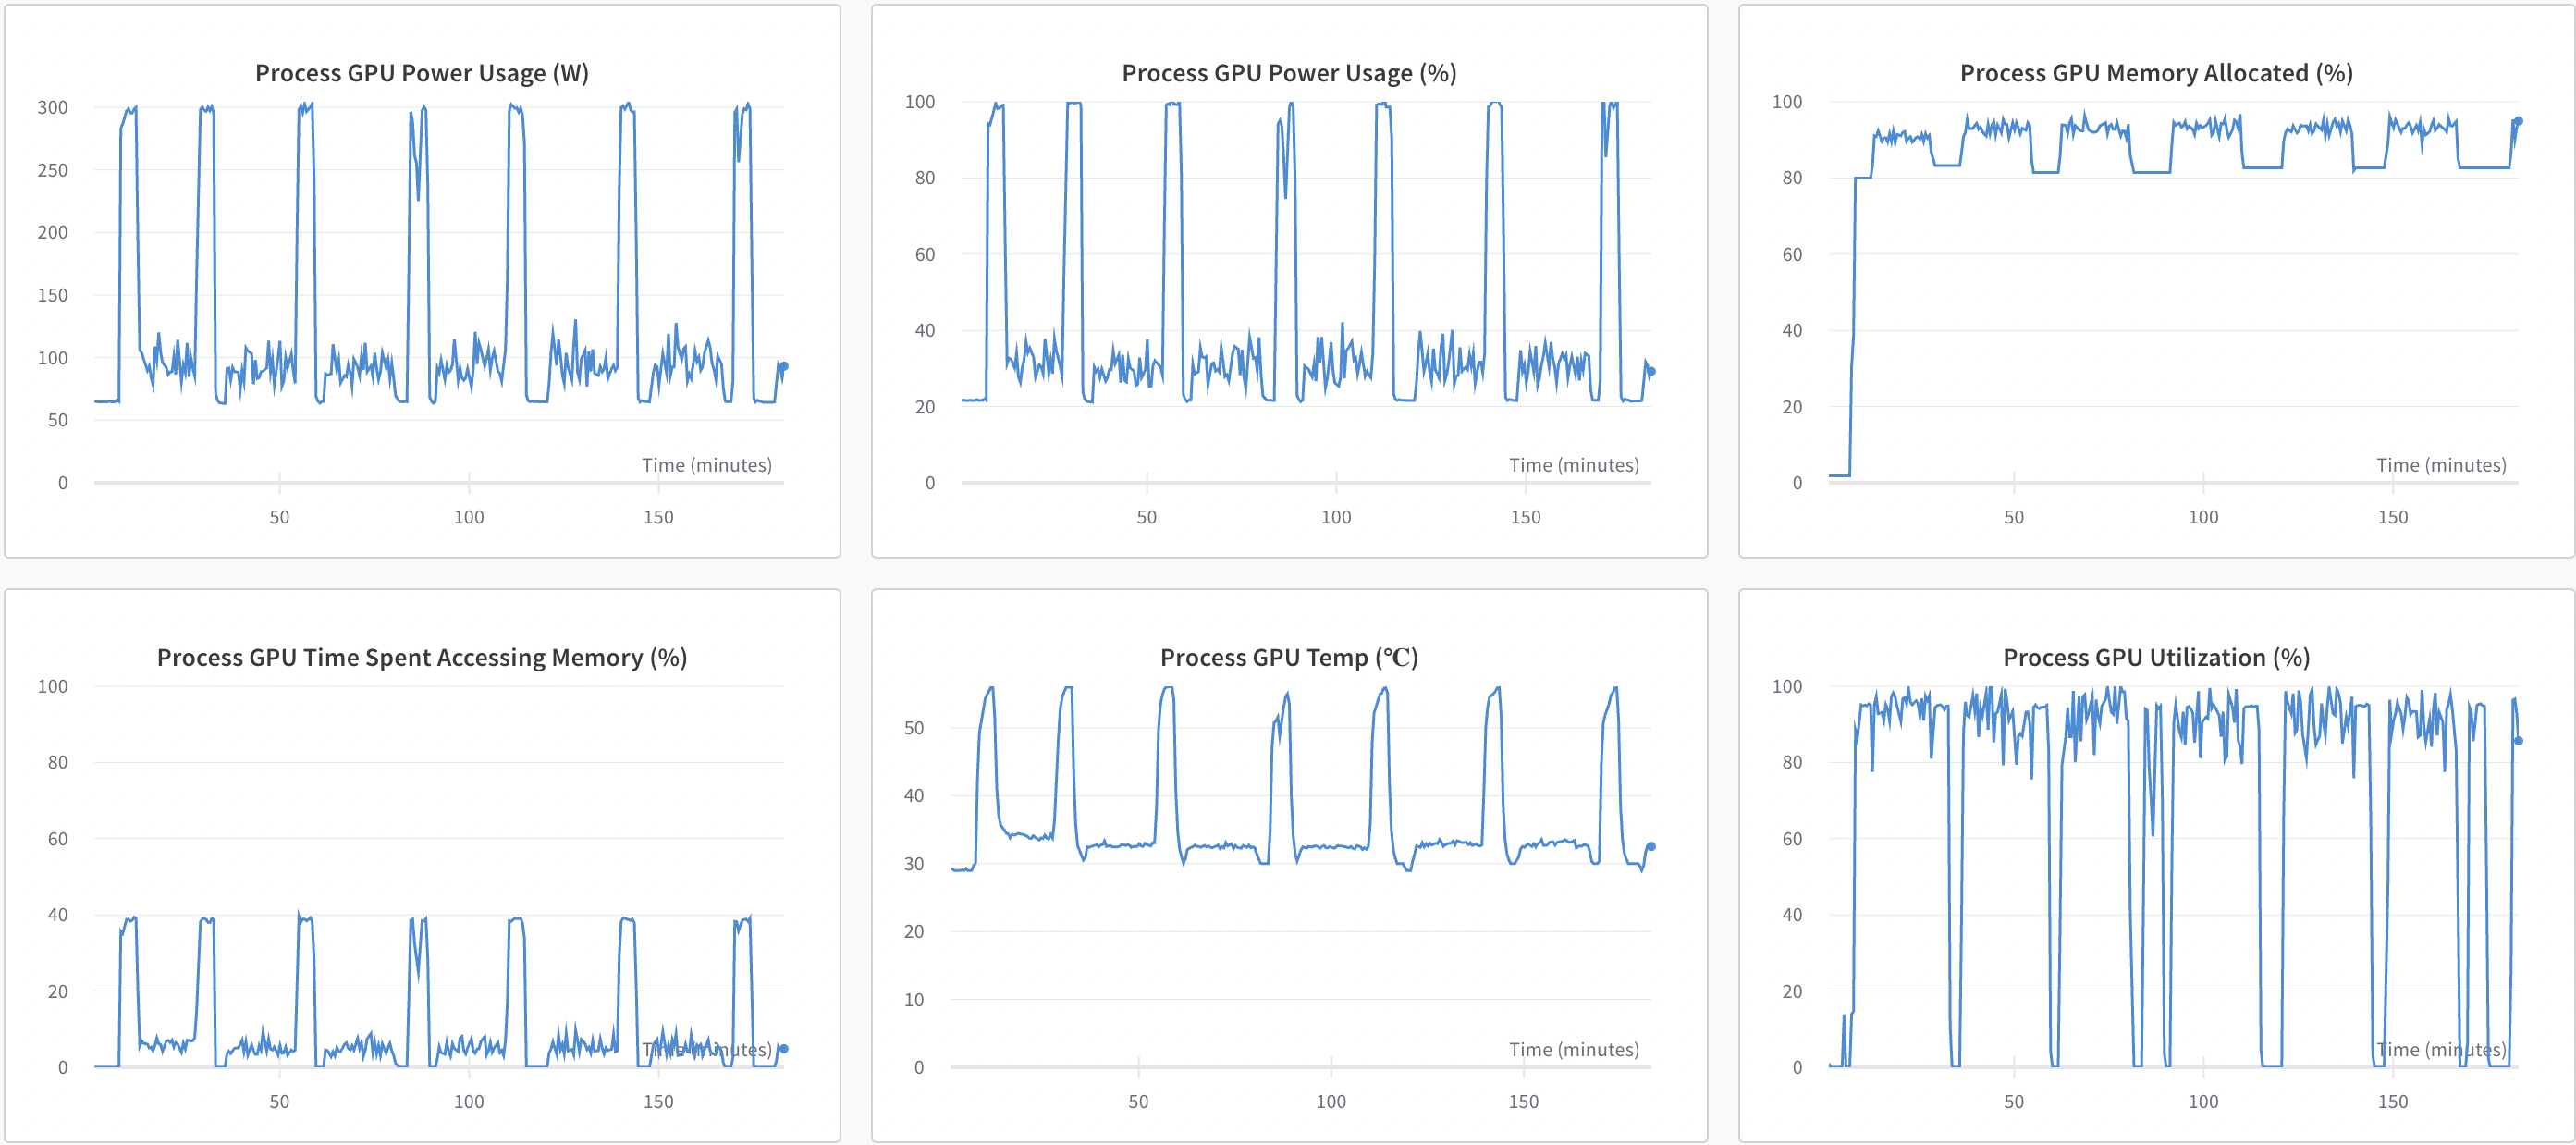Click the 50 x-axis tick in GPU Temp chart
Image resolution: width=2576 pixels, height=1145 pixels.
[x=1138, y=1101]
